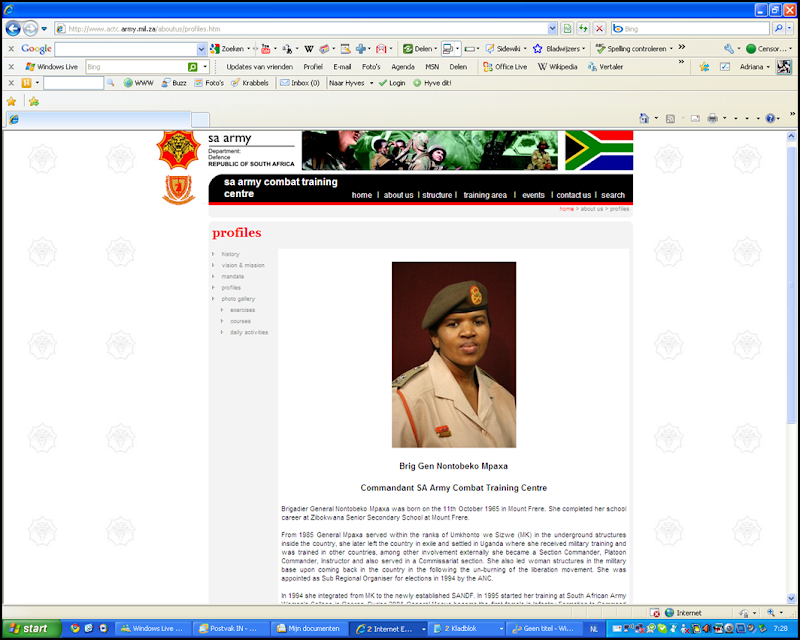The width and height of the screenshot is (800, 640).
Task: Expand the Spelling controleren dropdown arrow
Action: tap(671, 49)
